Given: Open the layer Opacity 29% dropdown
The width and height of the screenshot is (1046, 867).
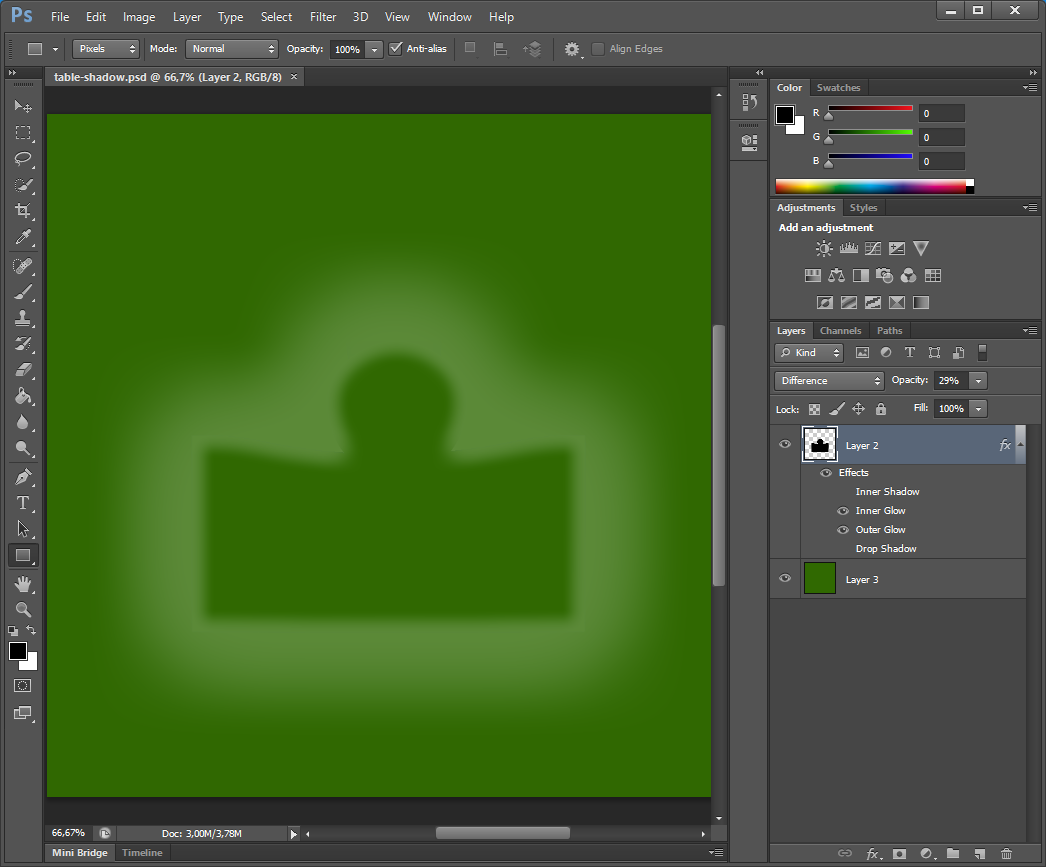Looking at the screenshot, I should [x=978, y=380].
